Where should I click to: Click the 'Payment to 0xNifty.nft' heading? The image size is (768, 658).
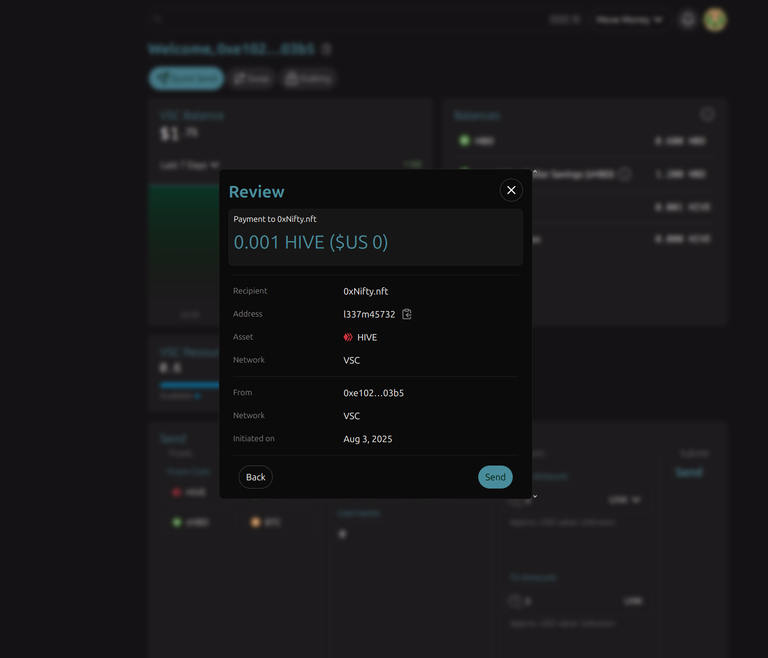click(x=275, y=219)
